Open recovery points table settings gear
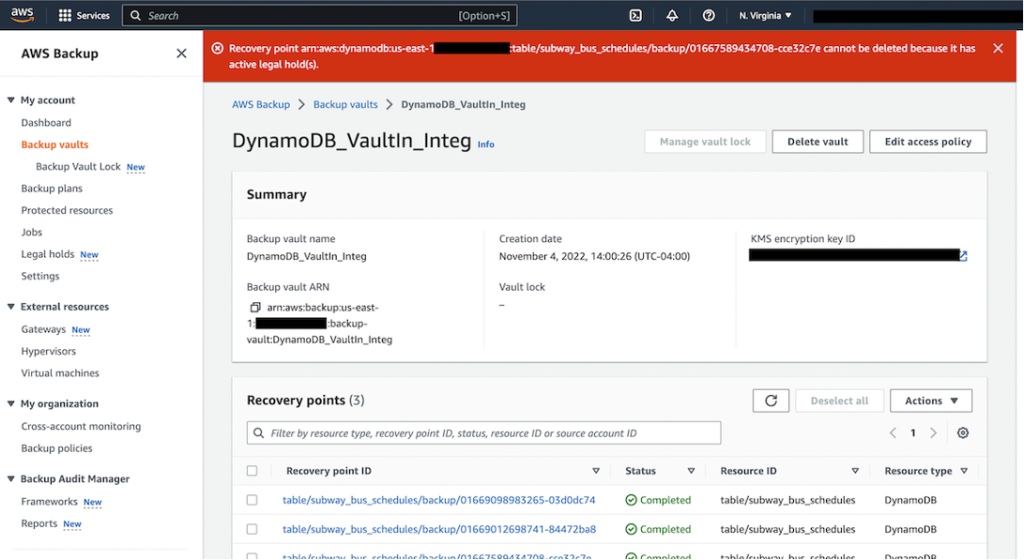Image resolution: width=1024 pixels, height=560 pixels. 963,433
